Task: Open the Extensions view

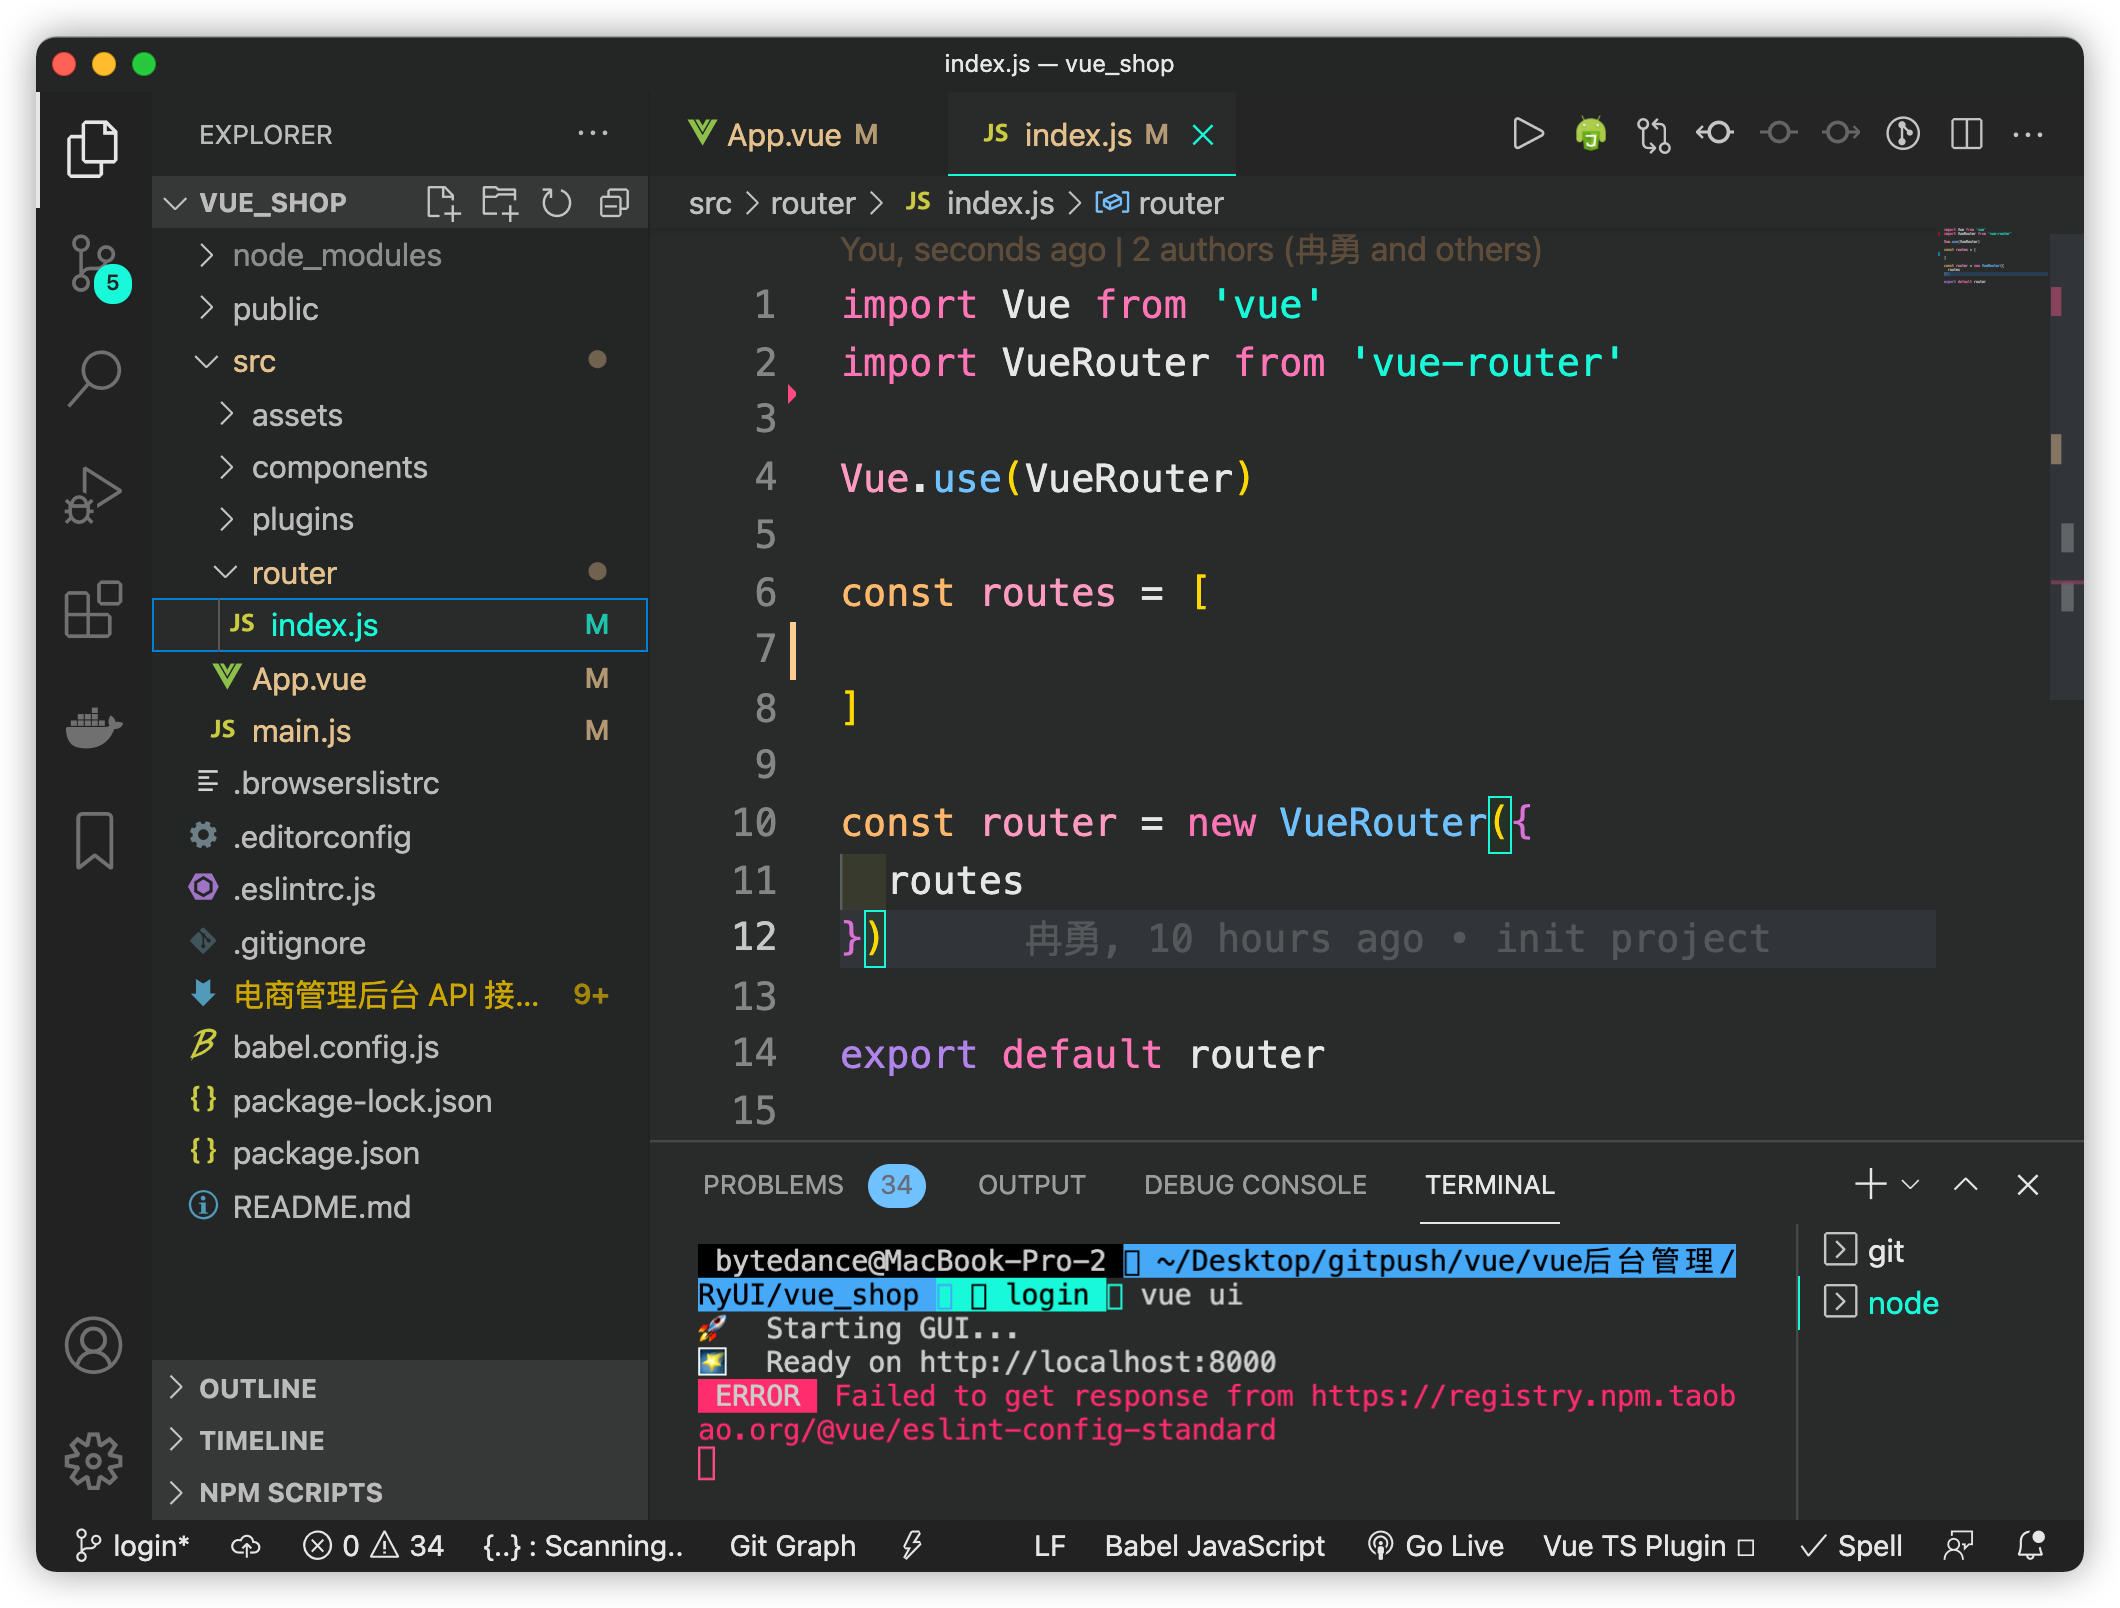Action: point(93,608)
